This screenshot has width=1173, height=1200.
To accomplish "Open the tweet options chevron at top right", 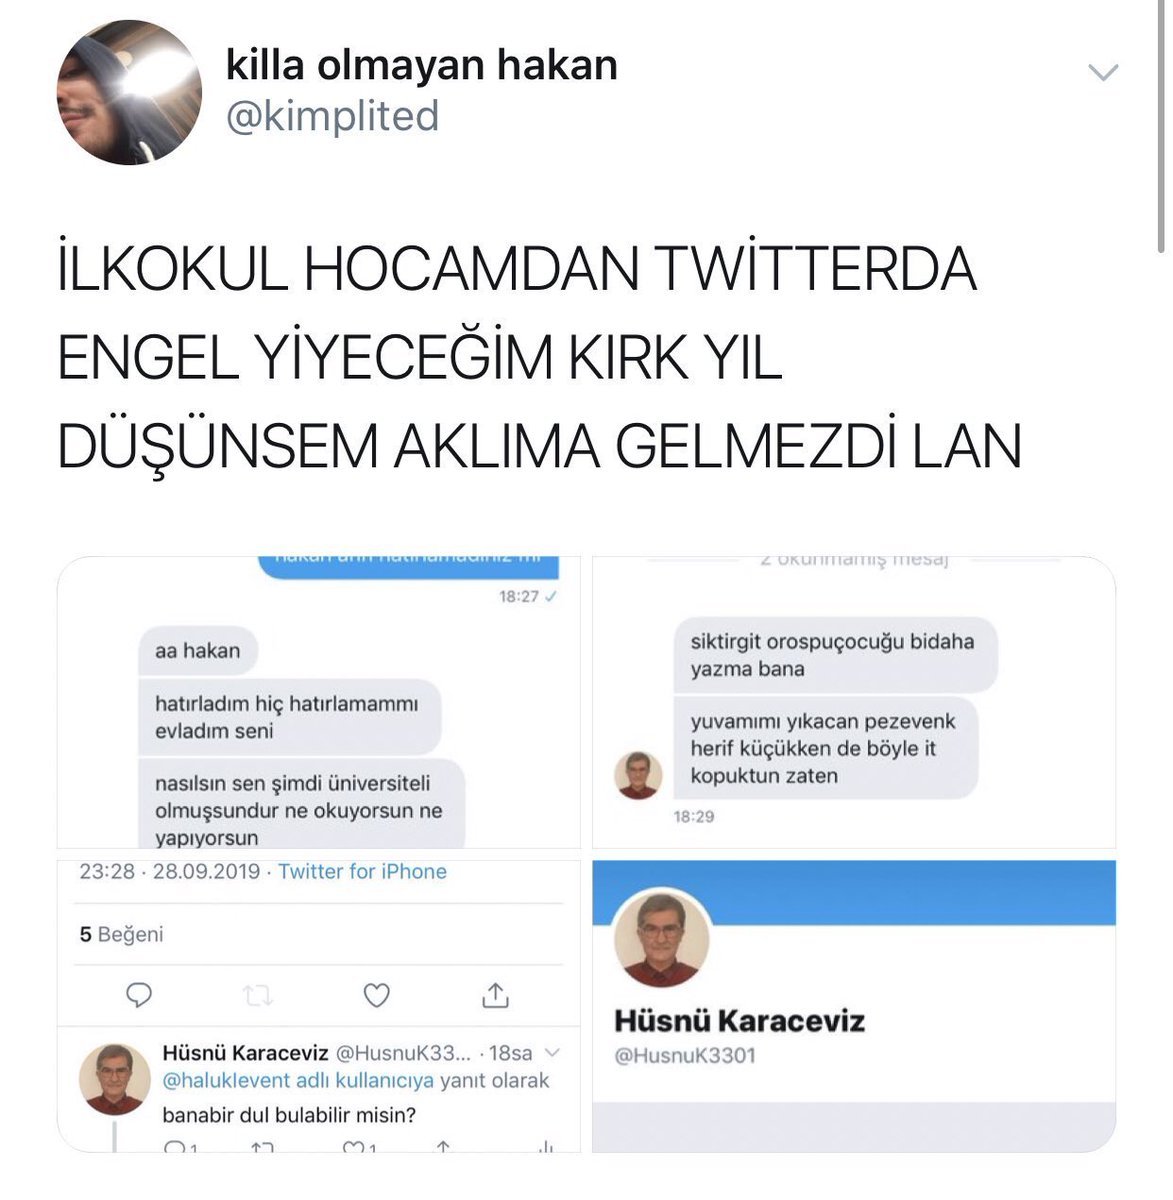I will tap(1102, 72).
